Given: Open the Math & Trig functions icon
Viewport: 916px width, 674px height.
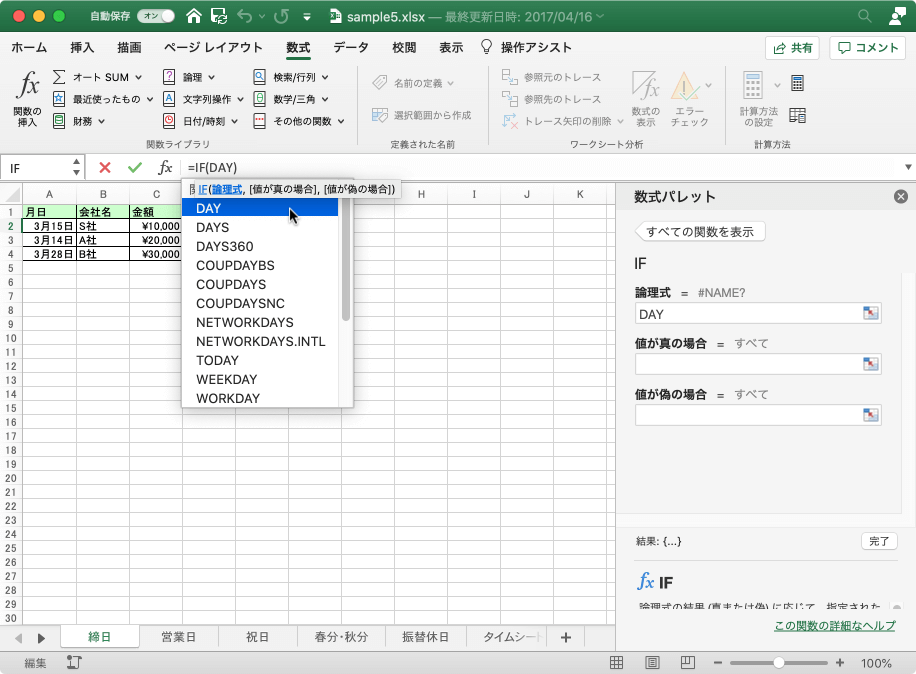Looking at the screenshot, I should click(259, 99).
